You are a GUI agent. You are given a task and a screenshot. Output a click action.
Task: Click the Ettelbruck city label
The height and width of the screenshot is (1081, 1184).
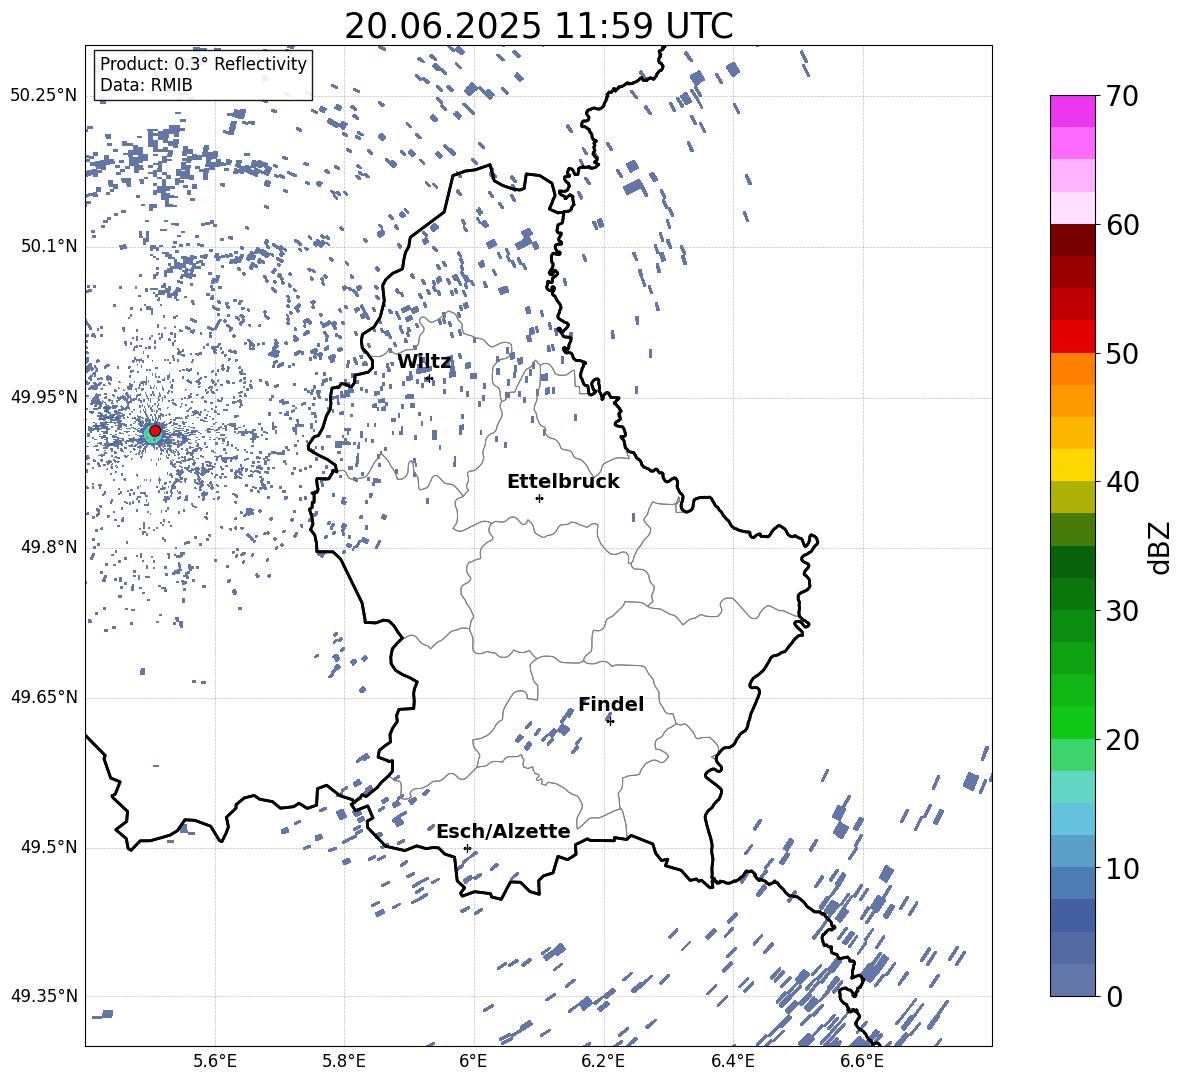(563, 482)
